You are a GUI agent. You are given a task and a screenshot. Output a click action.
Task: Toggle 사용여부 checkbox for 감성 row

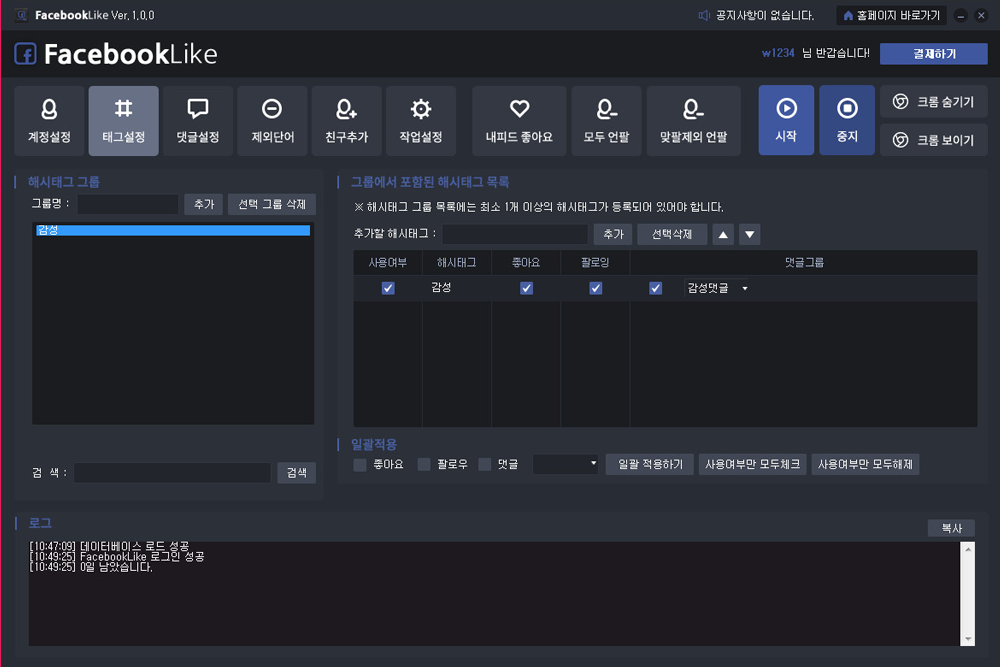(388, 288)
